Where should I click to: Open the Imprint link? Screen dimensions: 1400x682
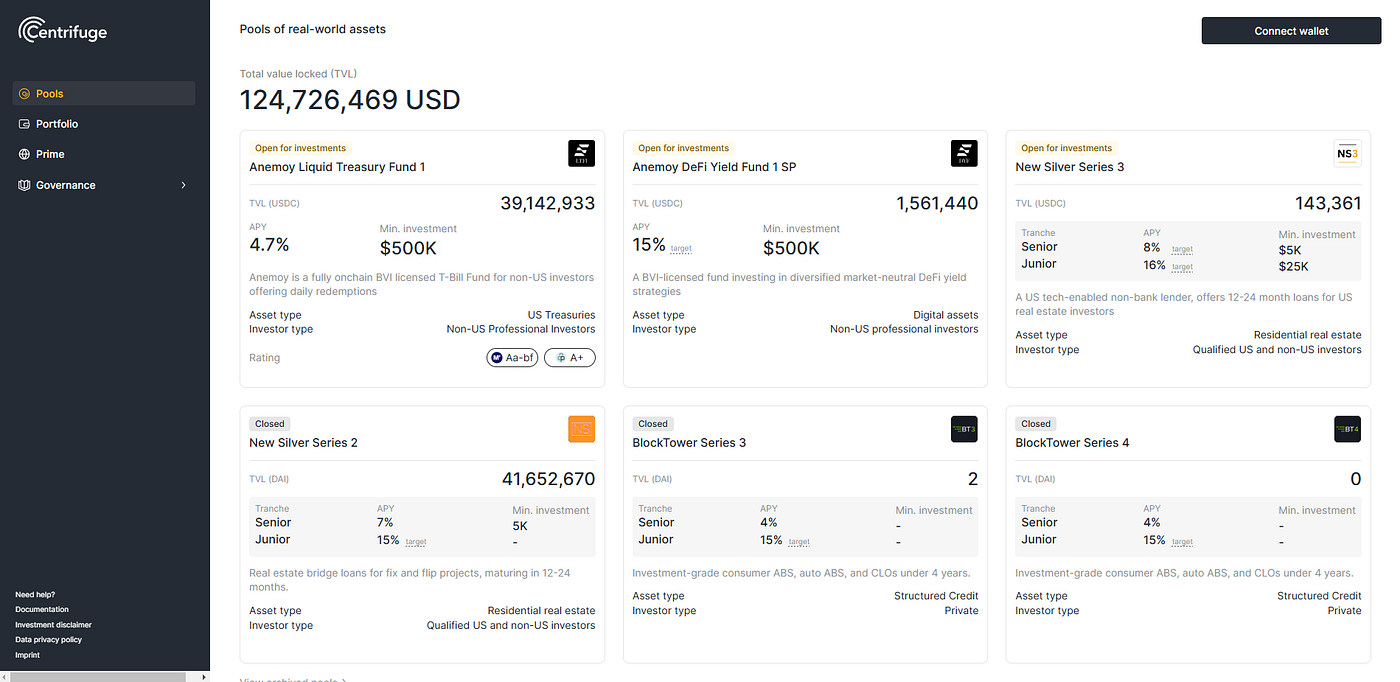(x=28, y=655)
